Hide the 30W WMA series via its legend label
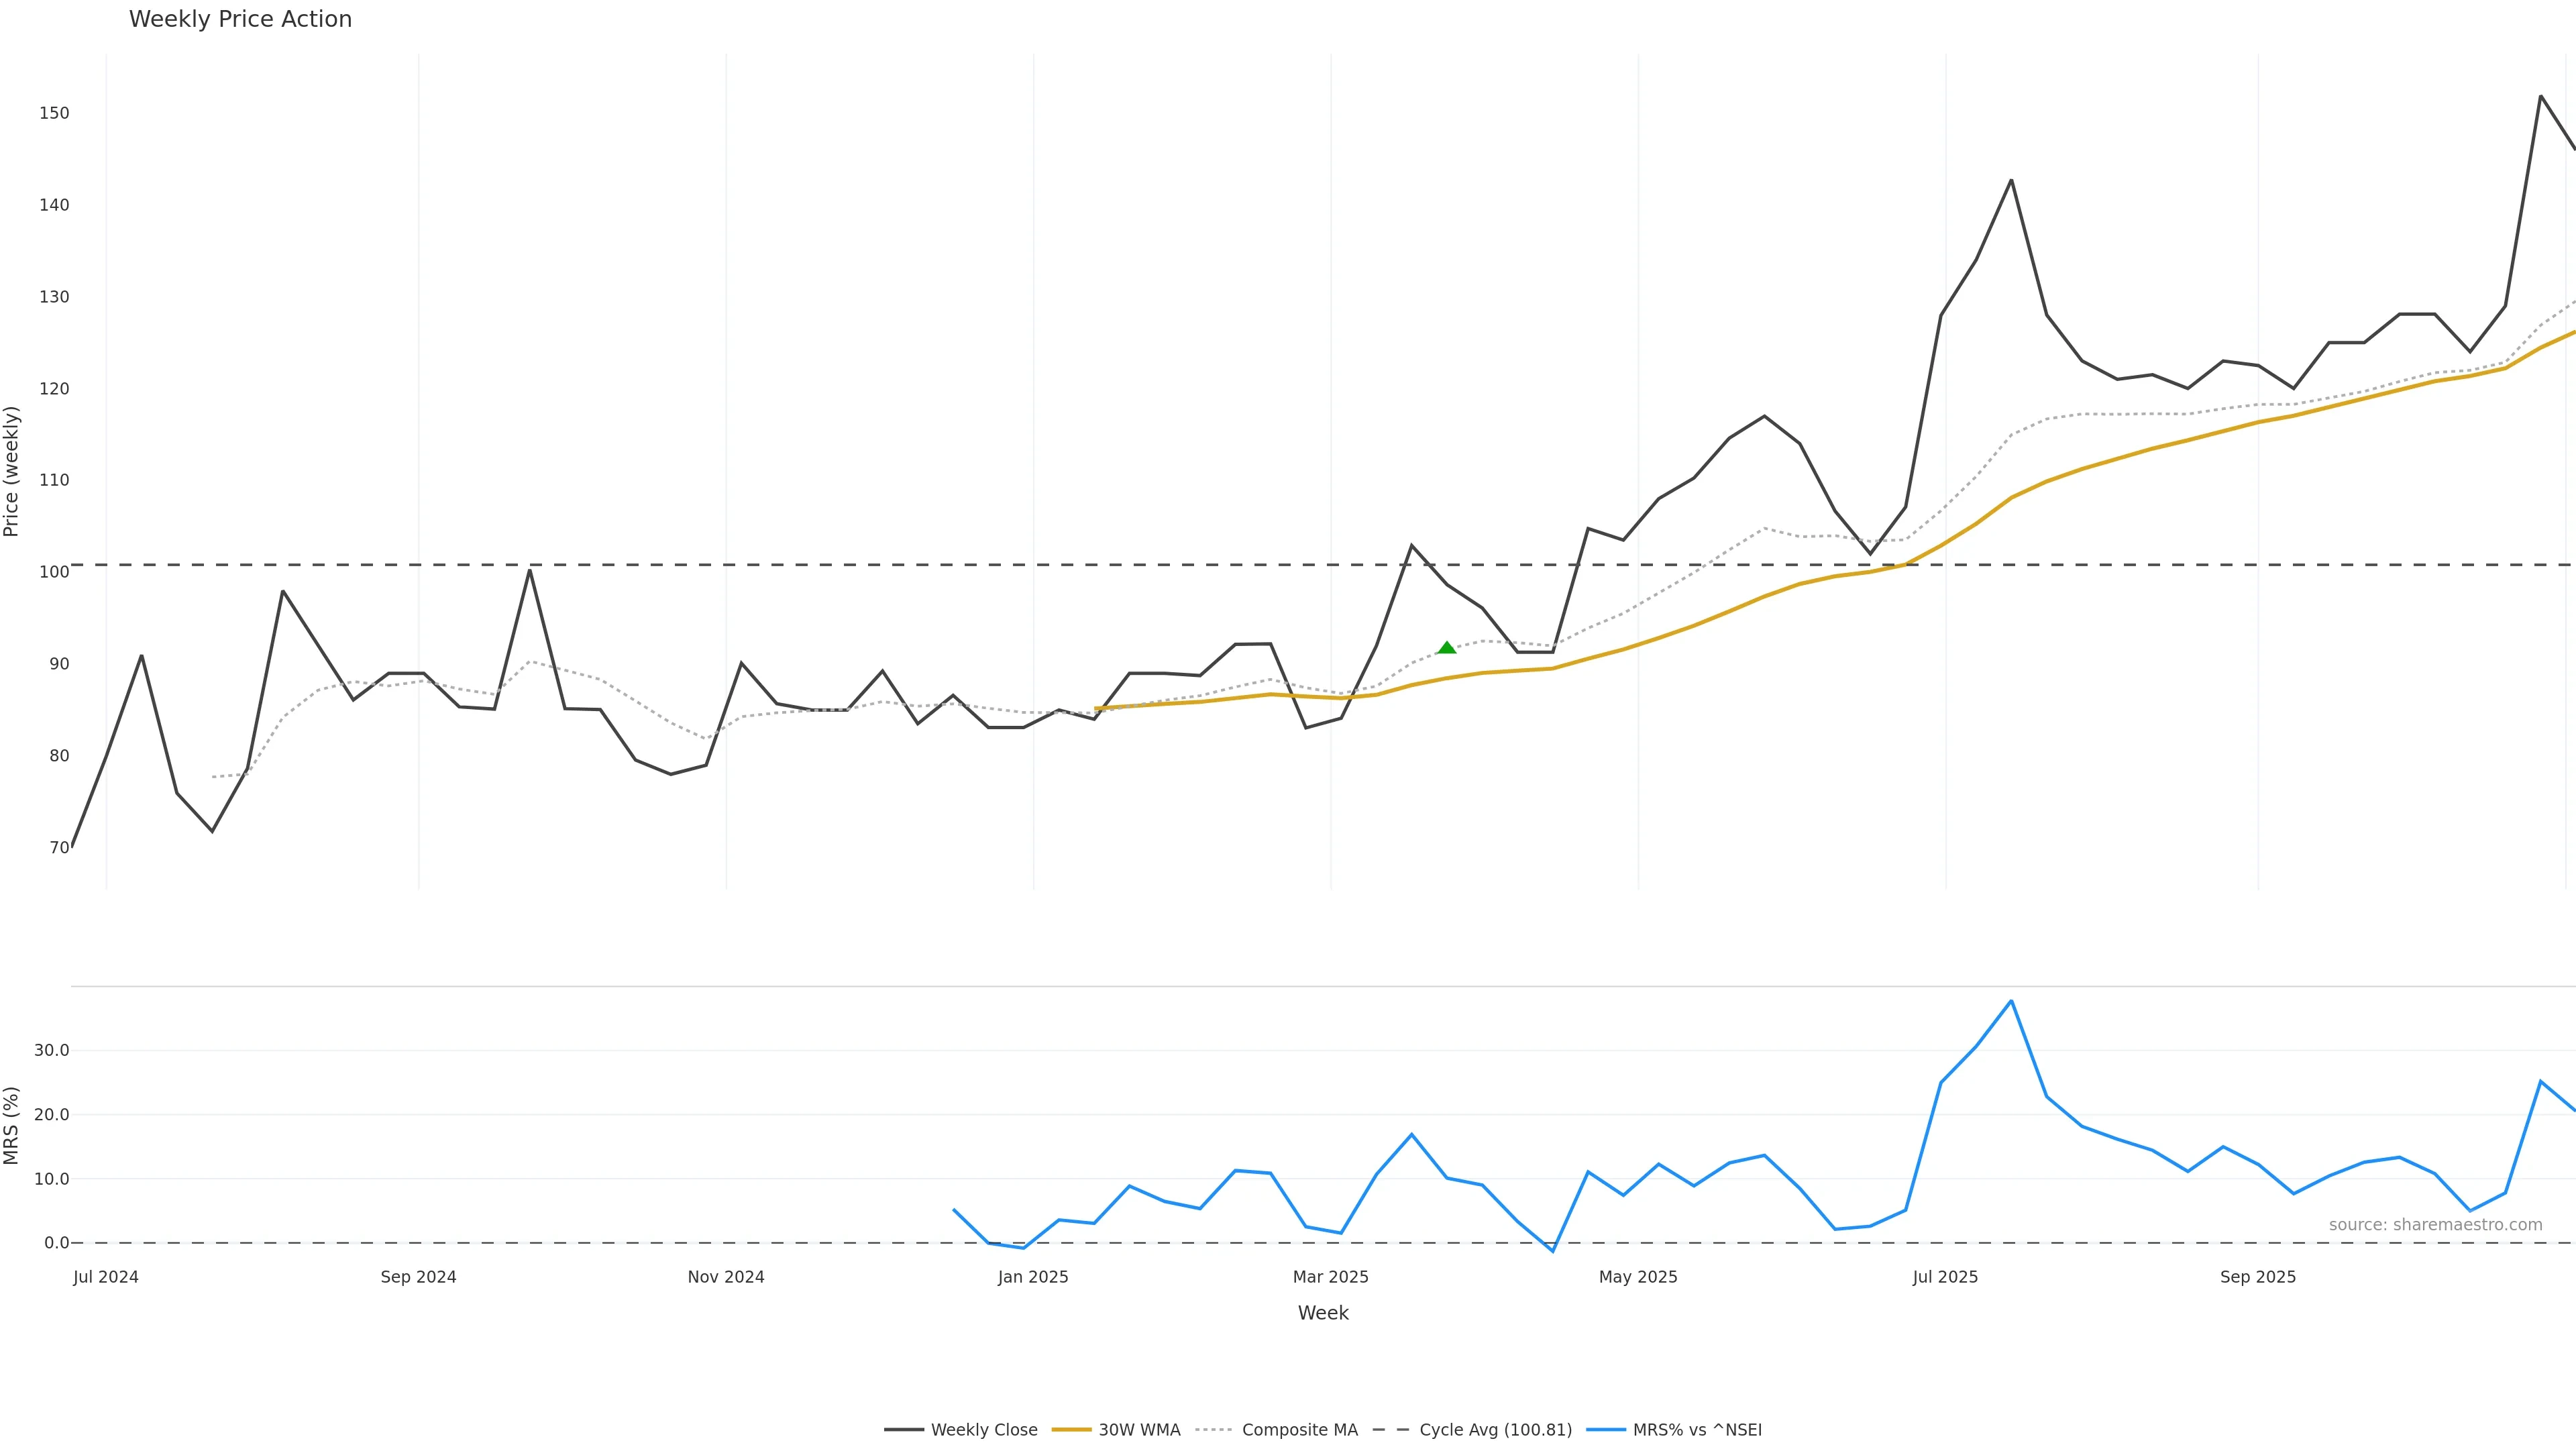Viewport: 2576px width, 1449px height. pyautogui.click(x=1139, y=1430)
